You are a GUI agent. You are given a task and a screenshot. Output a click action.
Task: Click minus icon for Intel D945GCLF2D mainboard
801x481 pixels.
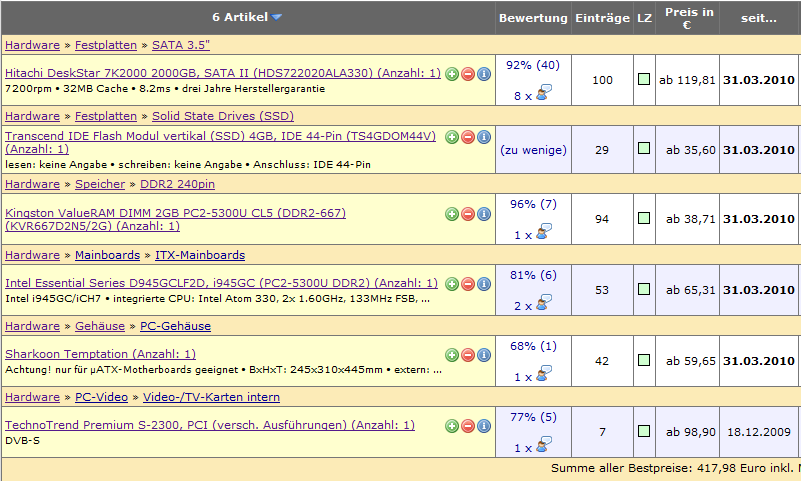(468, 284)
